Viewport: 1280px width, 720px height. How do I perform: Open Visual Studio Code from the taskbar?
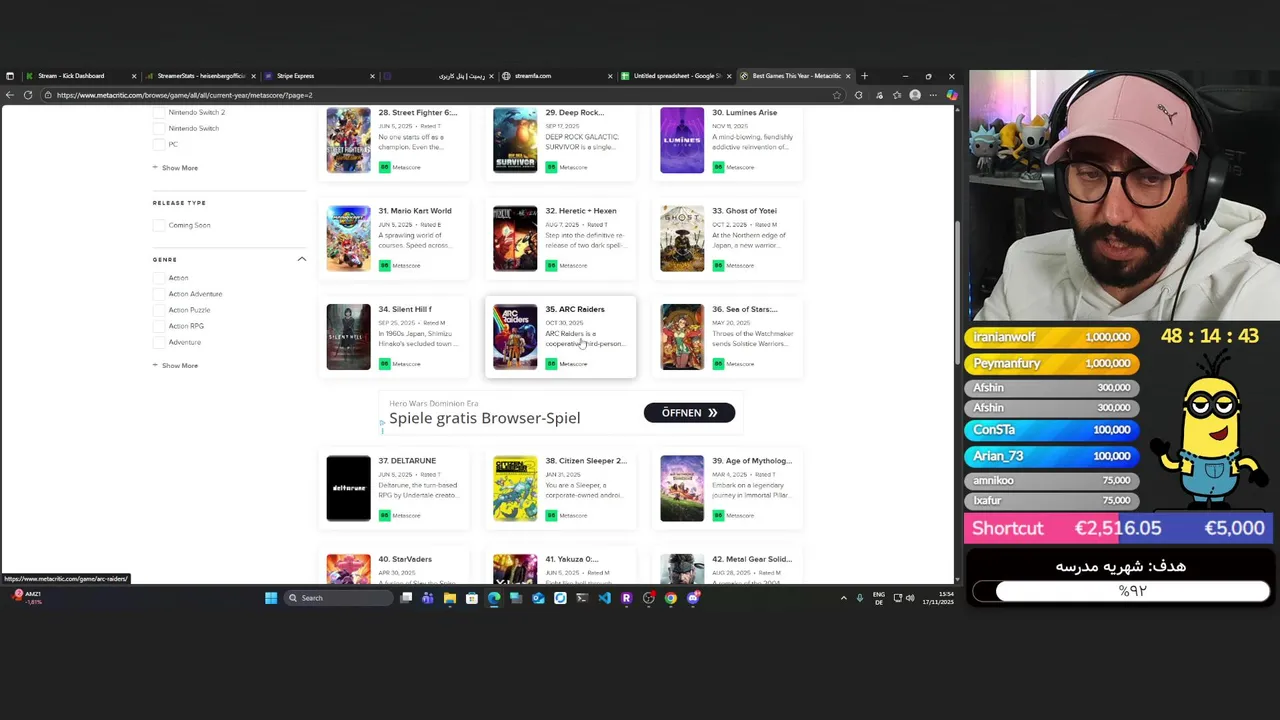[604, 598]
